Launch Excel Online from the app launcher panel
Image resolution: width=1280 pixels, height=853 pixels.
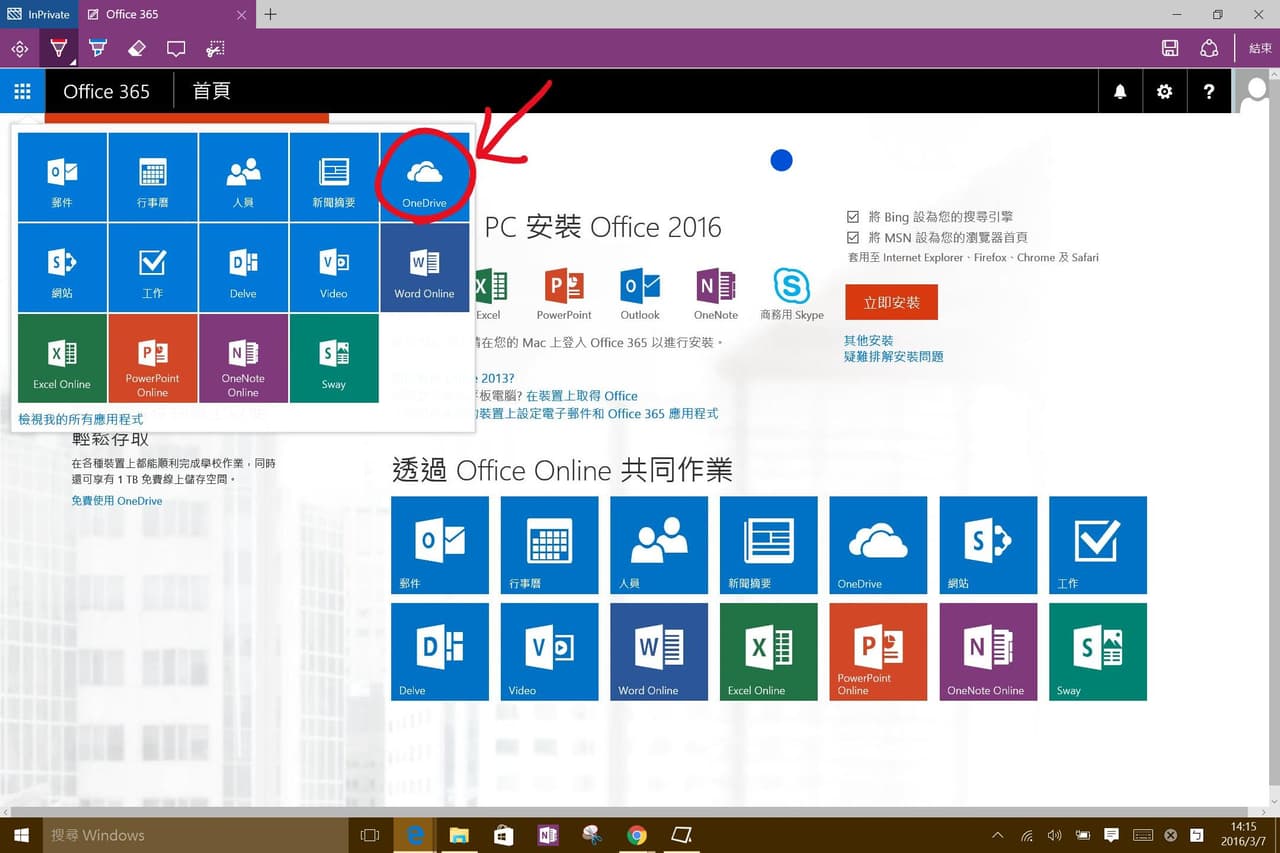click(62, 358)
